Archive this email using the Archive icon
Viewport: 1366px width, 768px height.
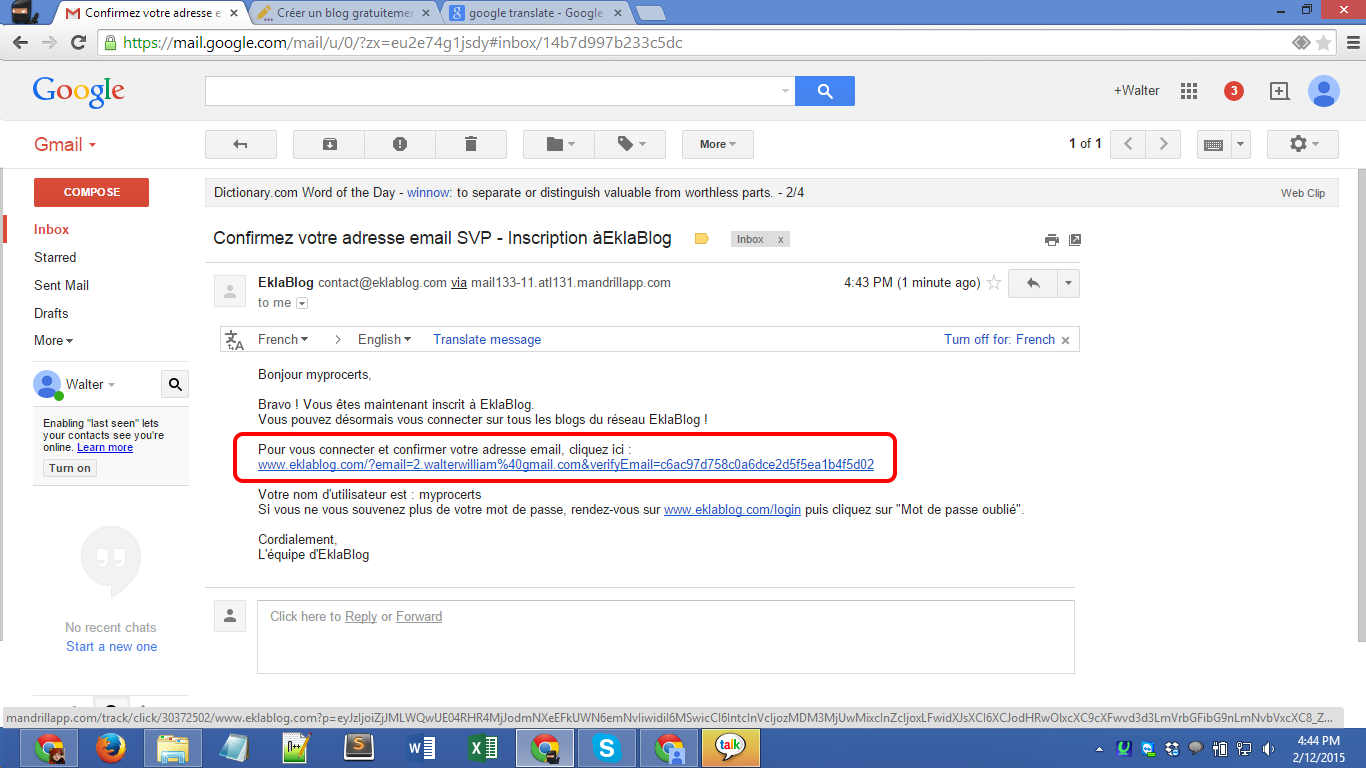click(329, 144)
